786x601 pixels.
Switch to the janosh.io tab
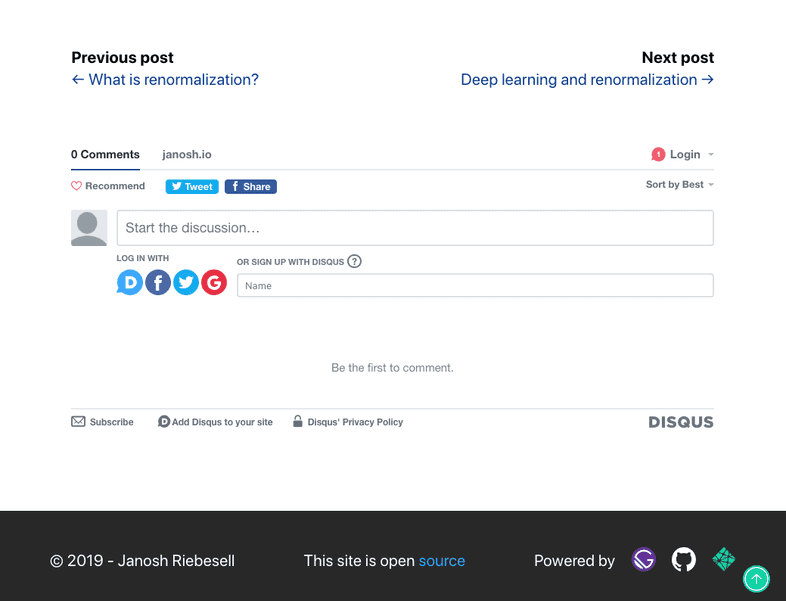pos(187,155)
